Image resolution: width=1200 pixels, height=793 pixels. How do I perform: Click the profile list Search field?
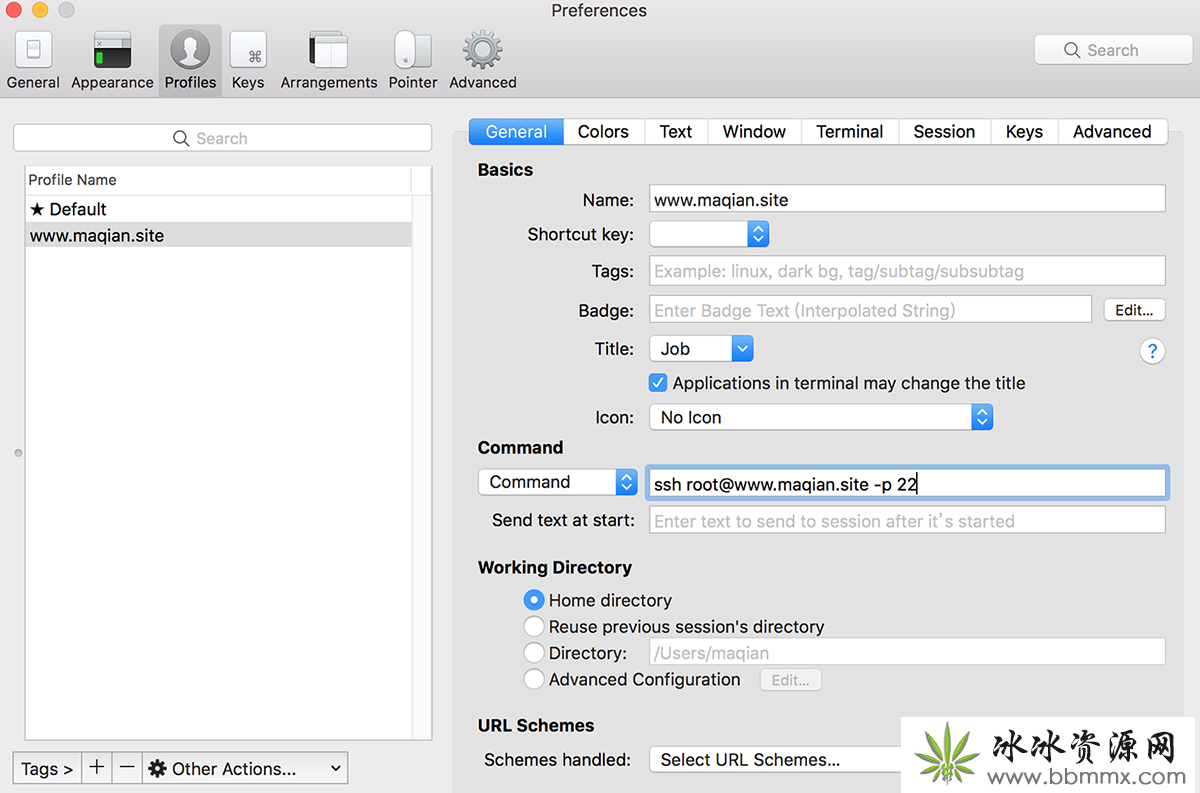click(x=222, y=138)
